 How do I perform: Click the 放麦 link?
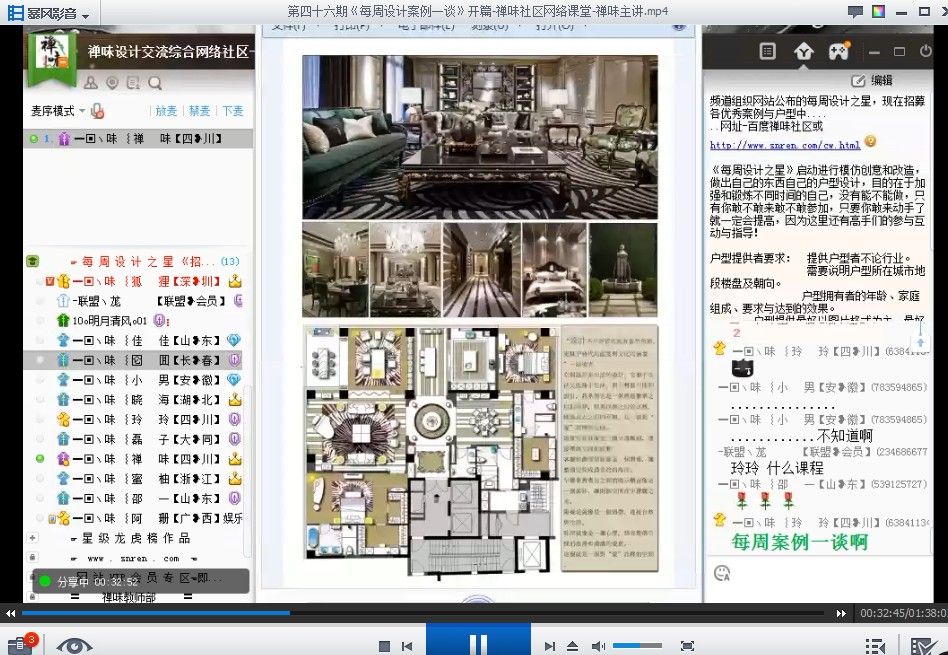(166, 111)
